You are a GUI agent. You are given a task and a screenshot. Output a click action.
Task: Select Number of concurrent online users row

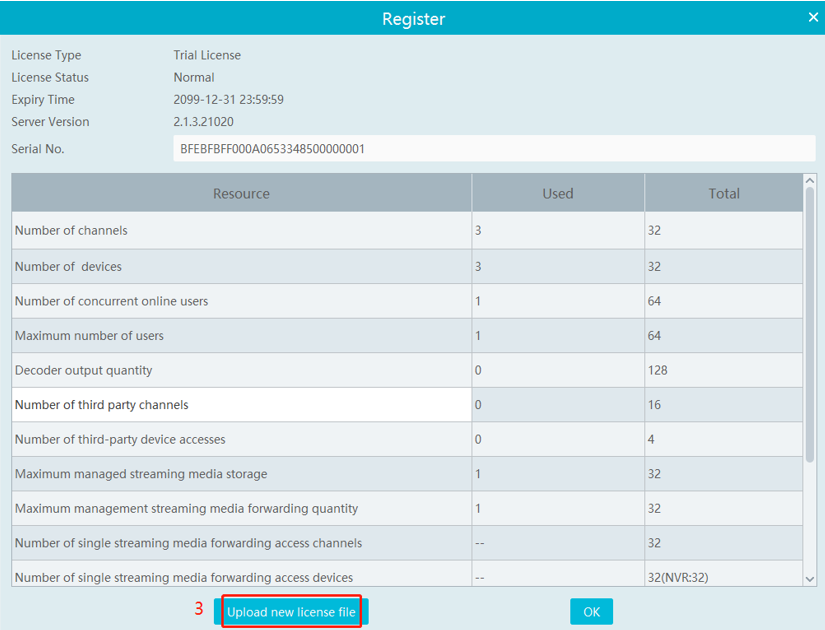click(241, 301)
